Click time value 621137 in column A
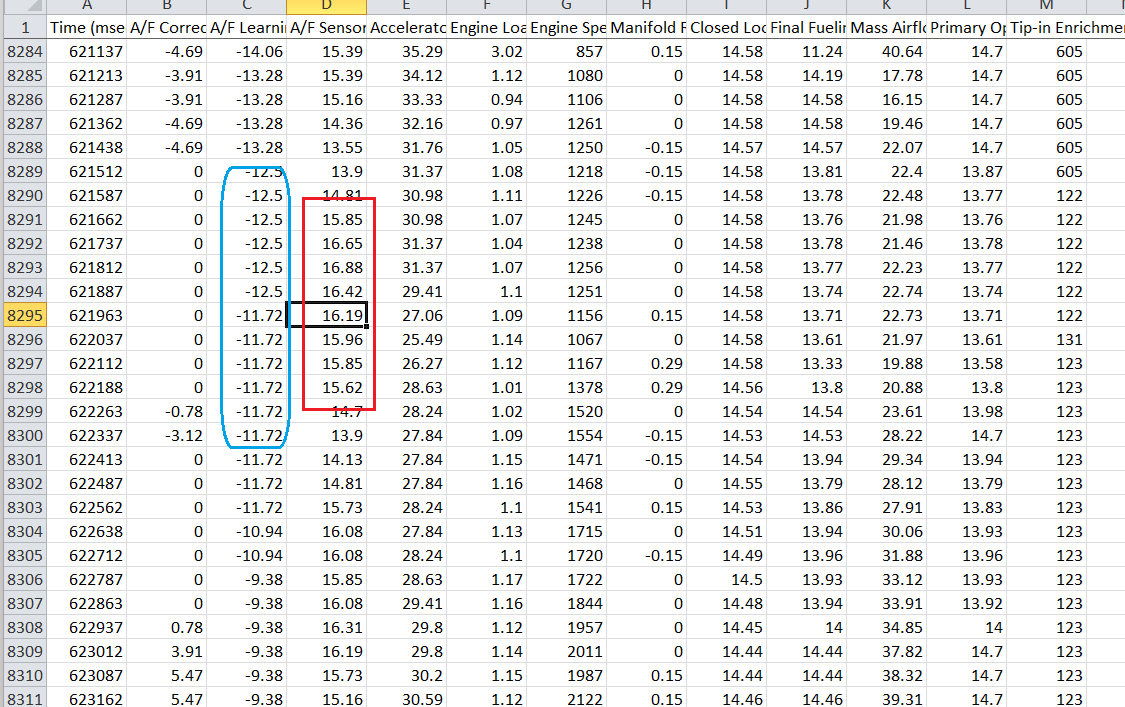This screenshot has width=1125, height=707. pyautogui.click(x=87, y=51)
